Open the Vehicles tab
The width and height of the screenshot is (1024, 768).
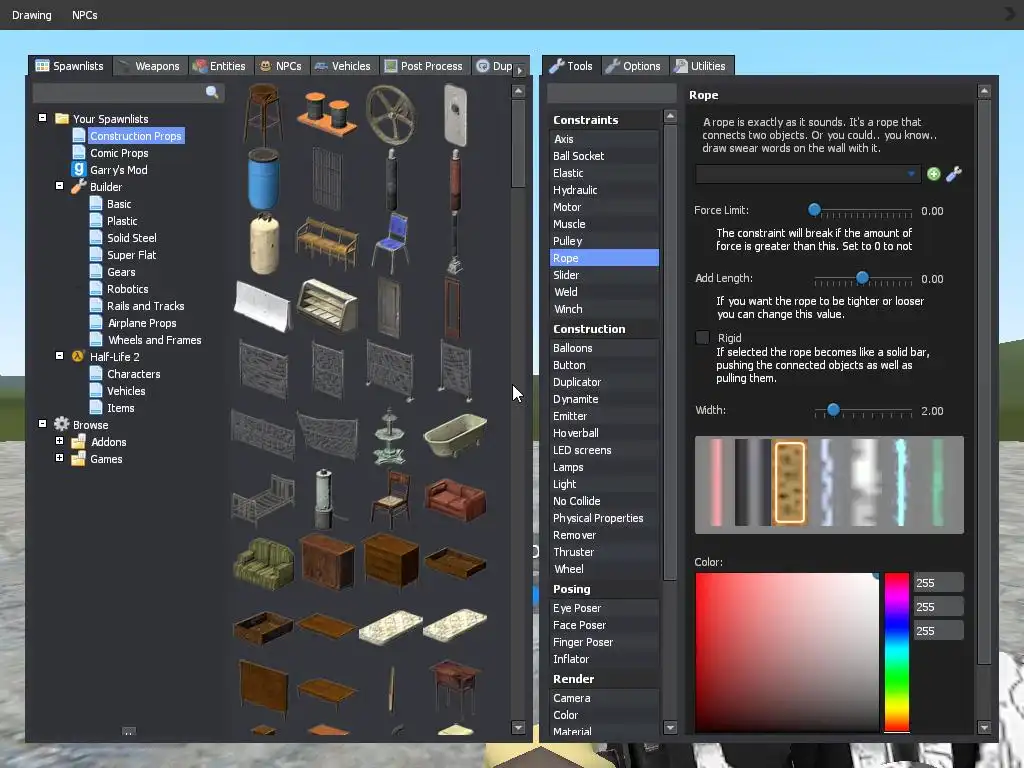pyautogui.click(x=344, y=66)
